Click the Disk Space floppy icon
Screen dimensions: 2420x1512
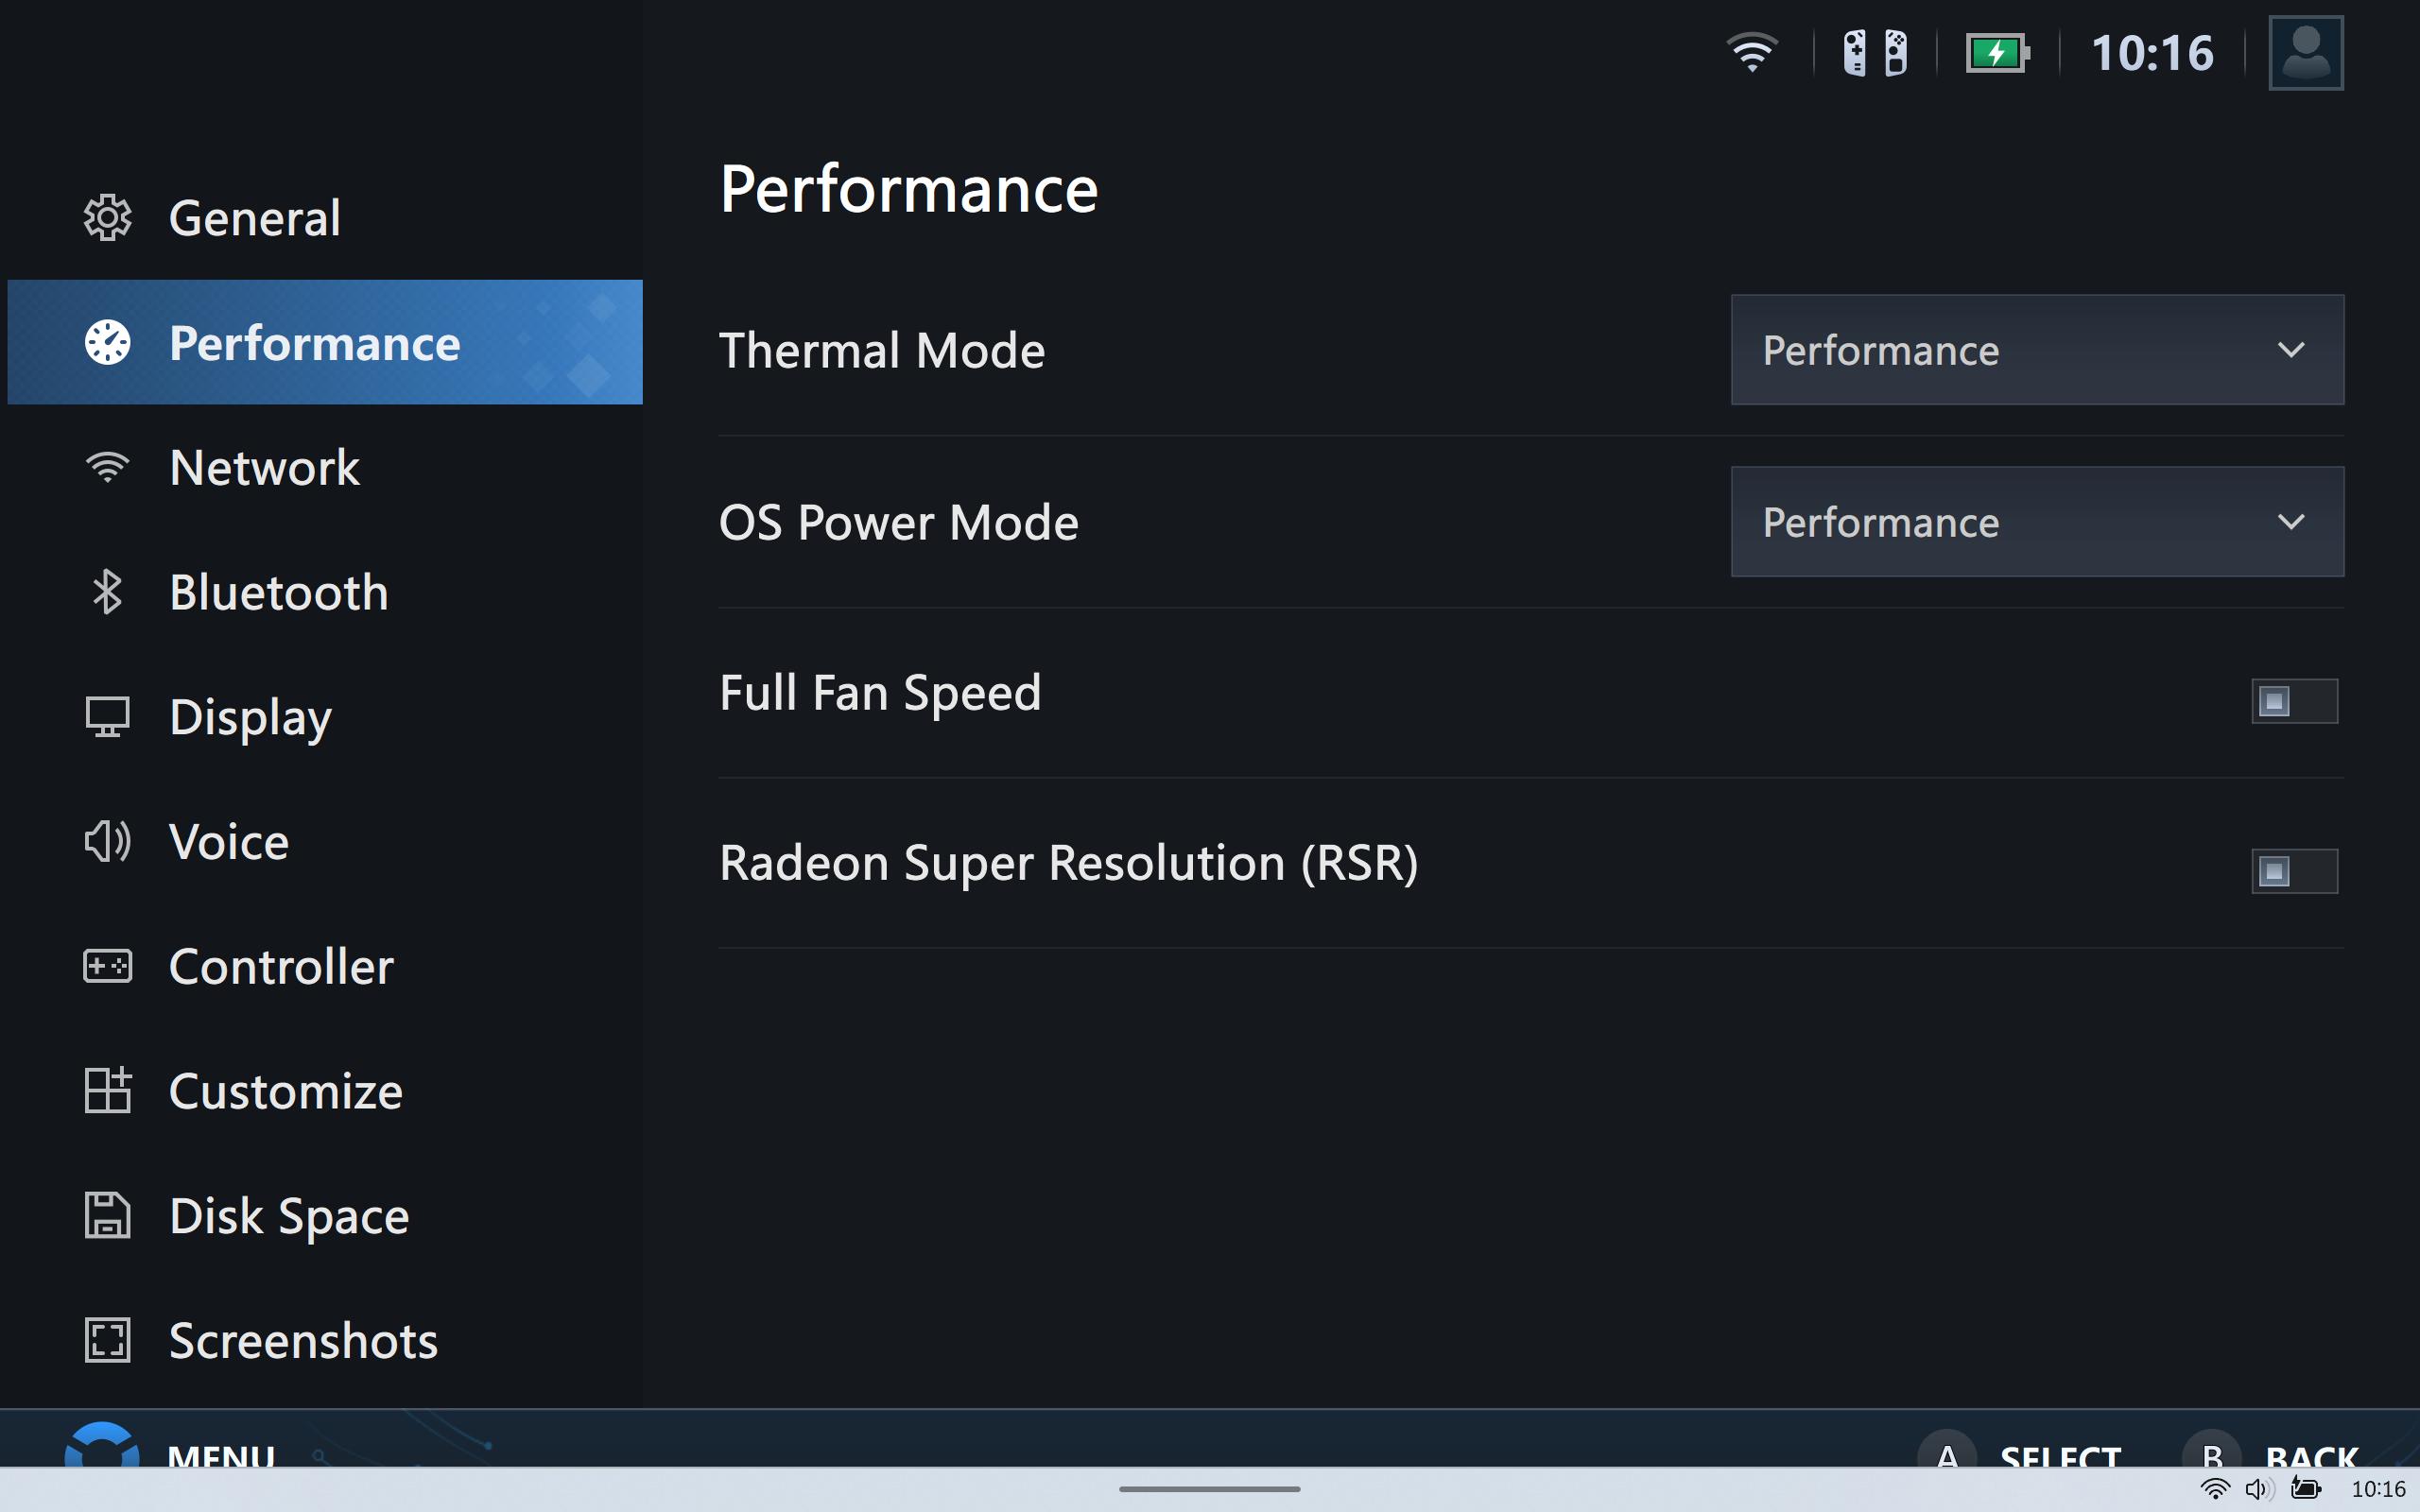coord(107,1215)
